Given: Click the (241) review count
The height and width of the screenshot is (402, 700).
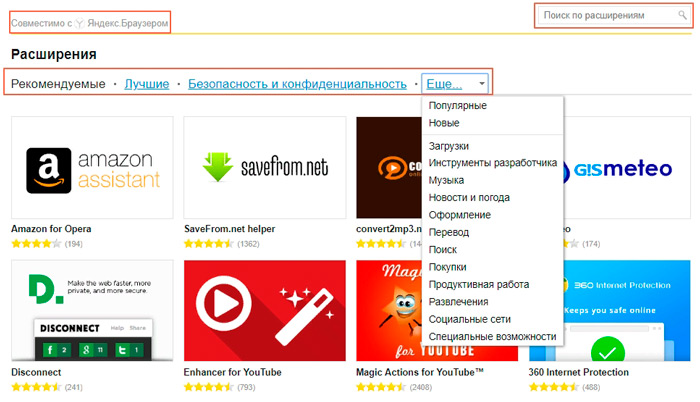Looking at the screenshot, I should 74,387.
